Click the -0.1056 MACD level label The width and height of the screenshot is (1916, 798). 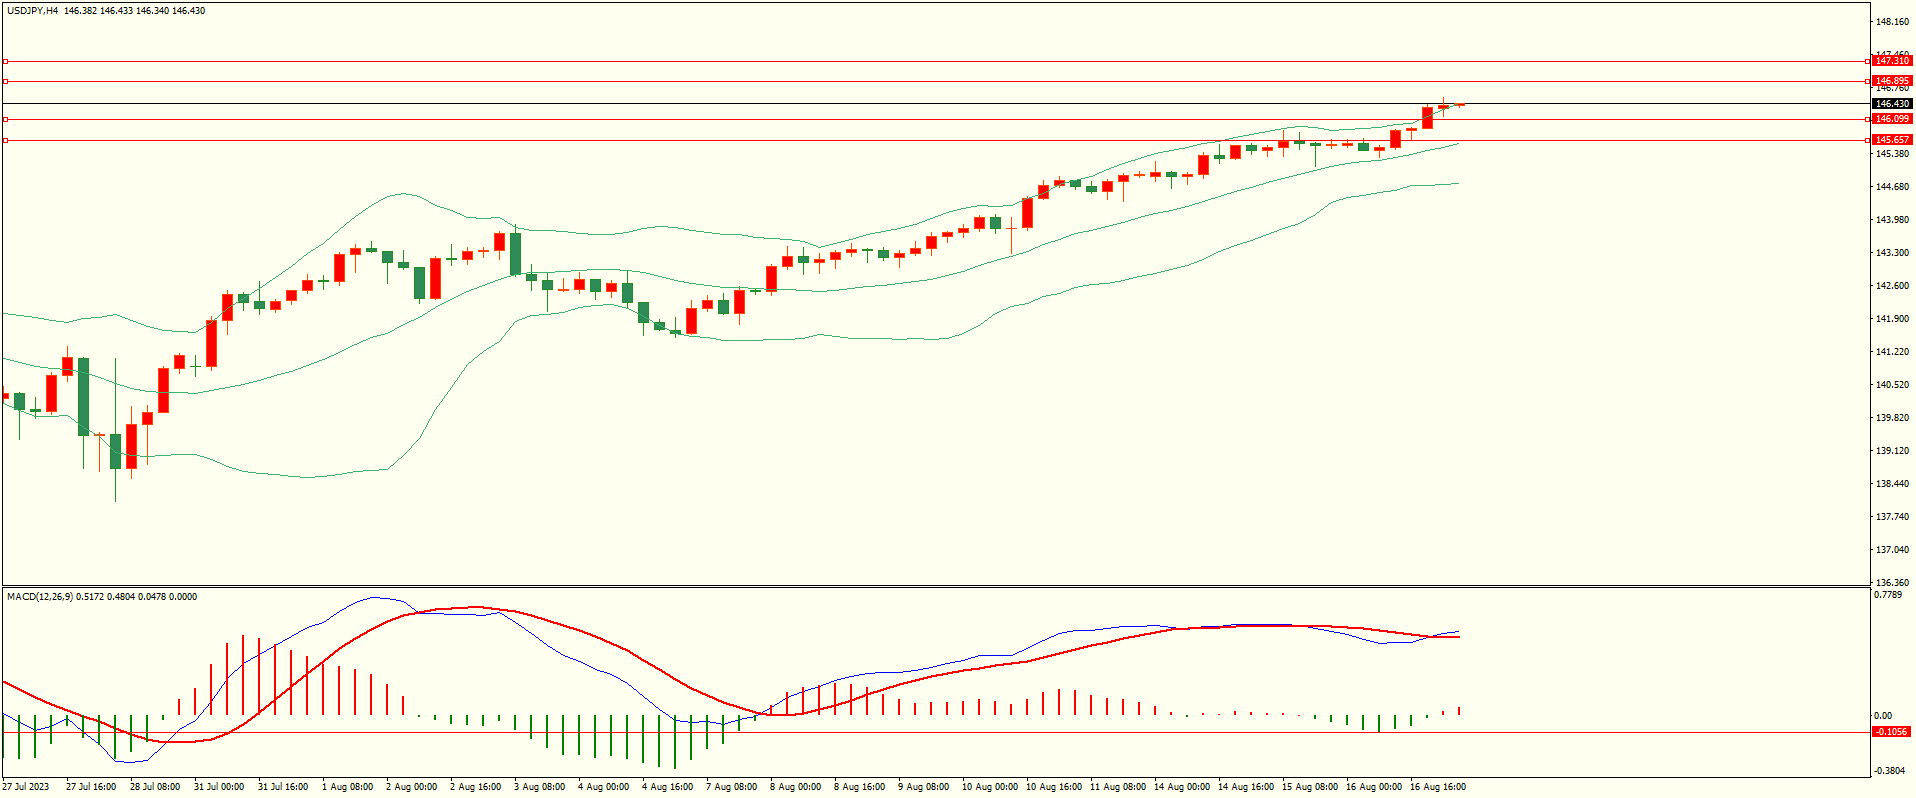coord(1890,732)
